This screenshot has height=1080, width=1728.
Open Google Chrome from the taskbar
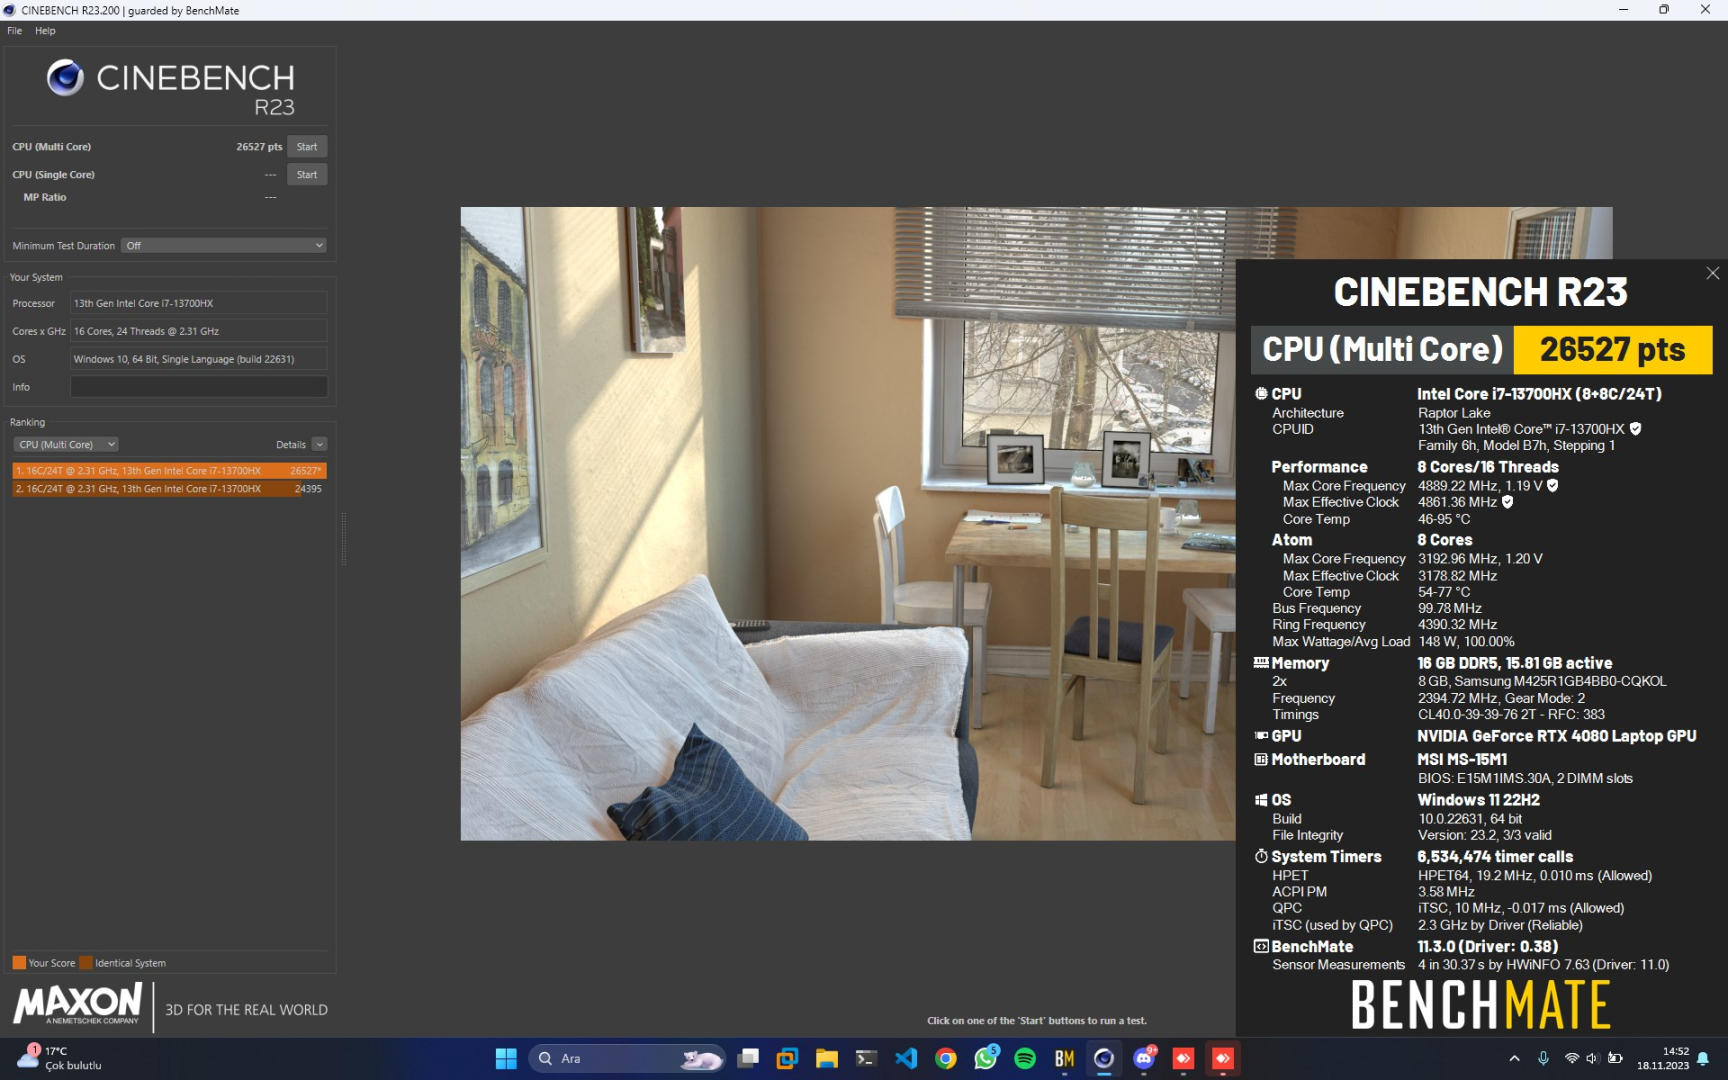click(x=946, y=1058)
